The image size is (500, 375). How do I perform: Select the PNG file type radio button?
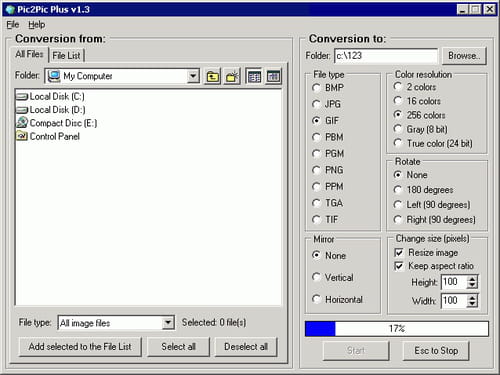tap(316, 170)
